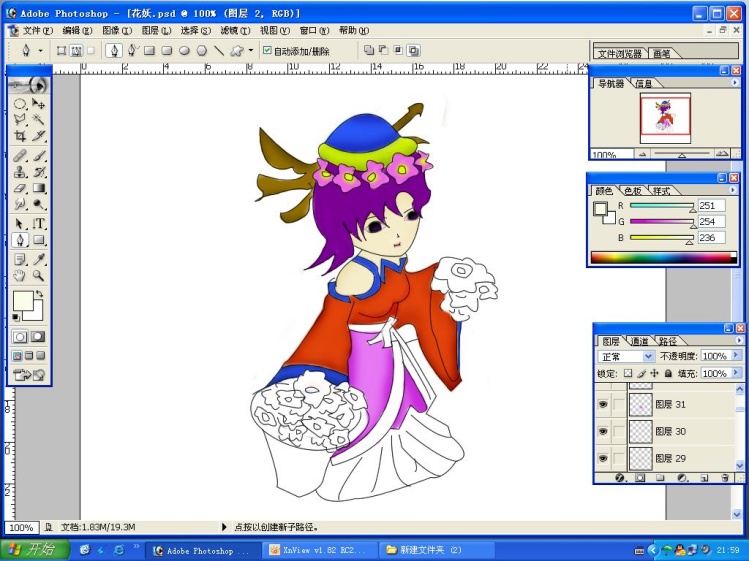Click delete layer trash icon
The image size is (749, 561).
click(x=725, y=477)
